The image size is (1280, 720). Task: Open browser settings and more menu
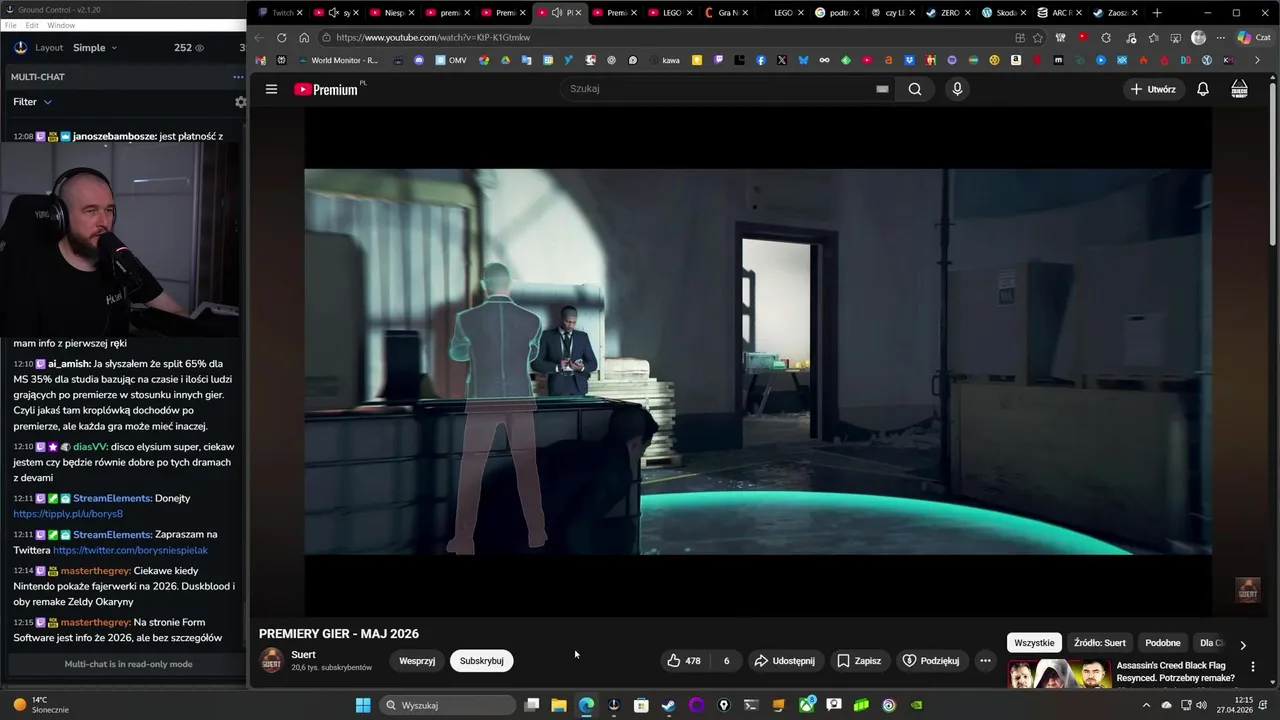coord(1221,37)
